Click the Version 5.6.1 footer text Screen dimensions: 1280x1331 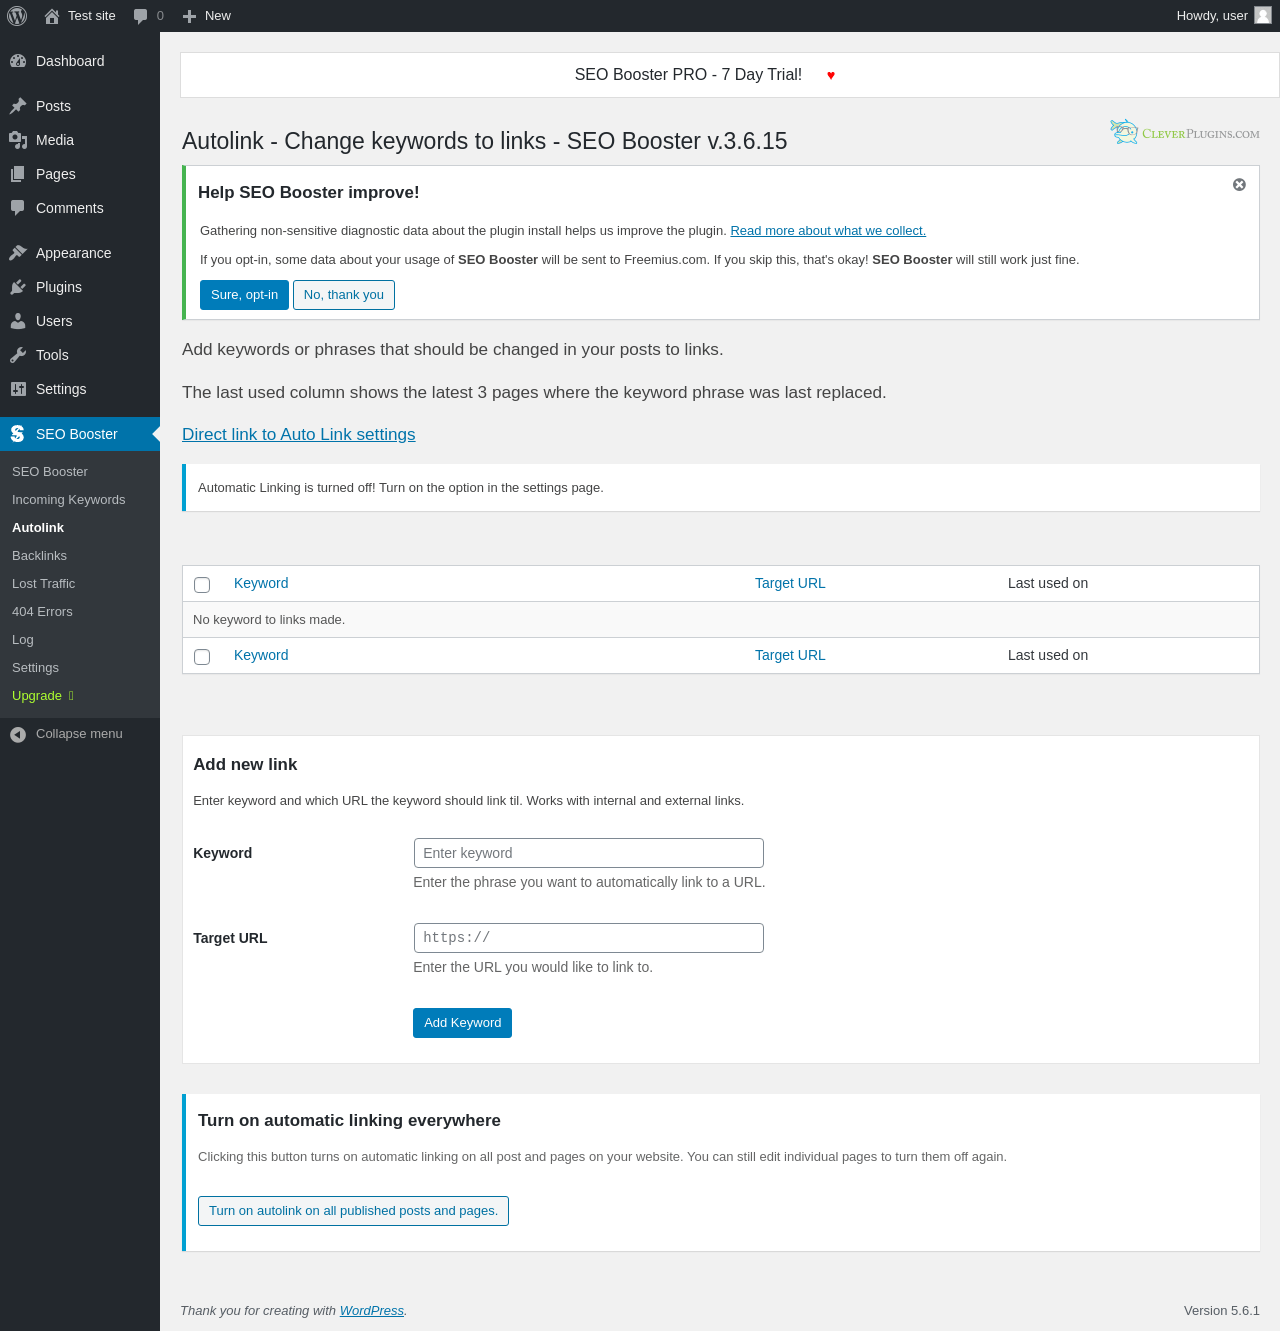point(1222,1311)
